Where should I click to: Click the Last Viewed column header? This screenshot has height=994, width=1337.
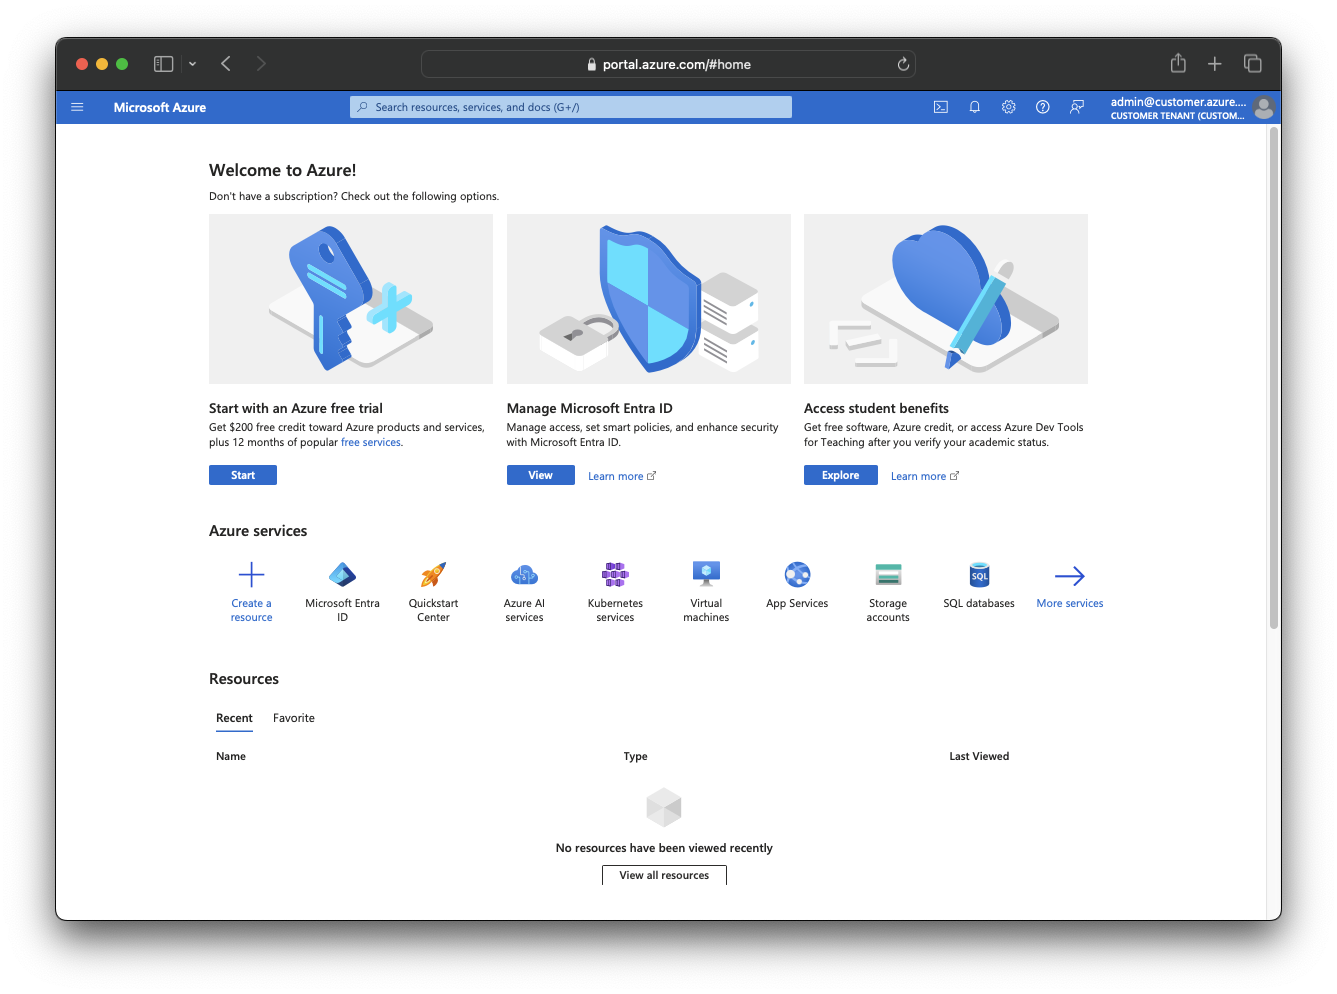click(x=979, y=756)
